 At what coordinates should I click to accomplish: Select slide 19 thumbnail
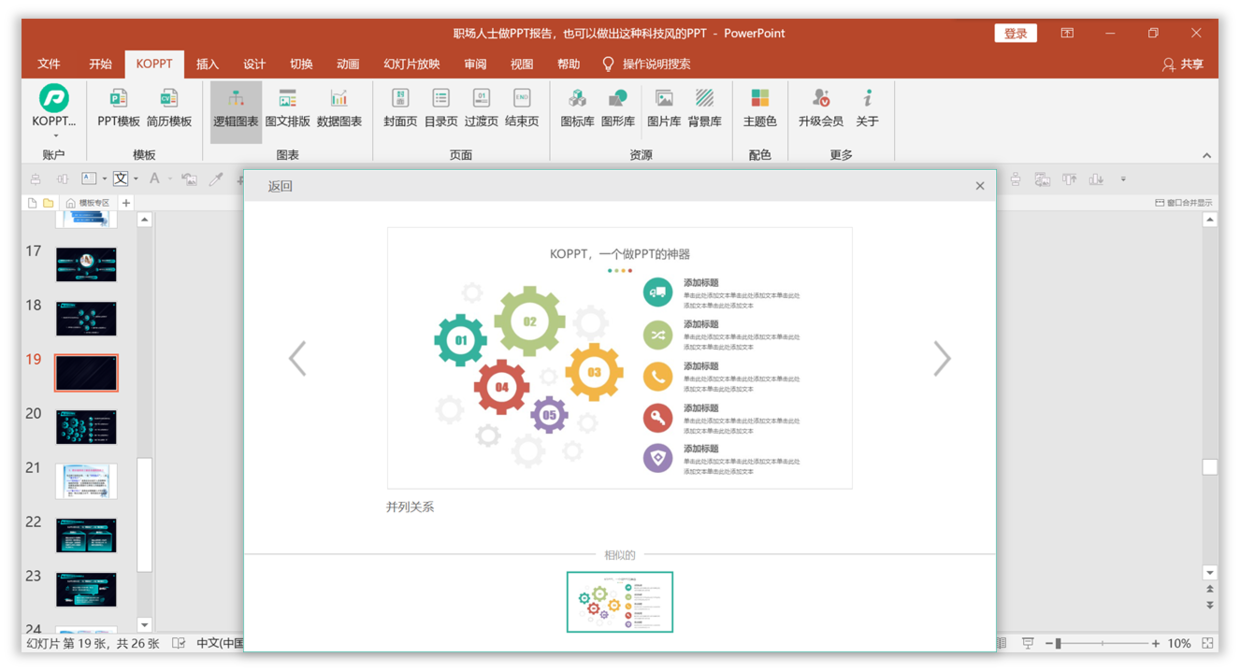86,372
